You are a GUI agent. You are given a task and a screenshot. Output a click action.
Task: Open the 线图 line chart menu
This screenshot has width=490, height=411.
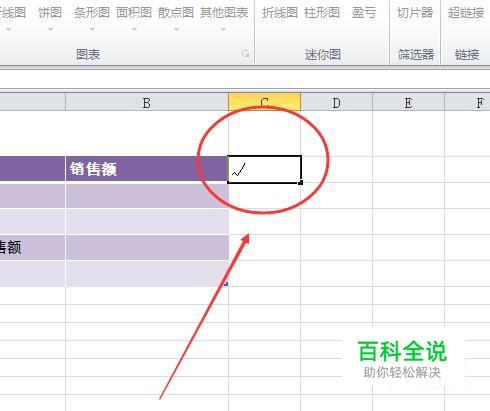13,13
